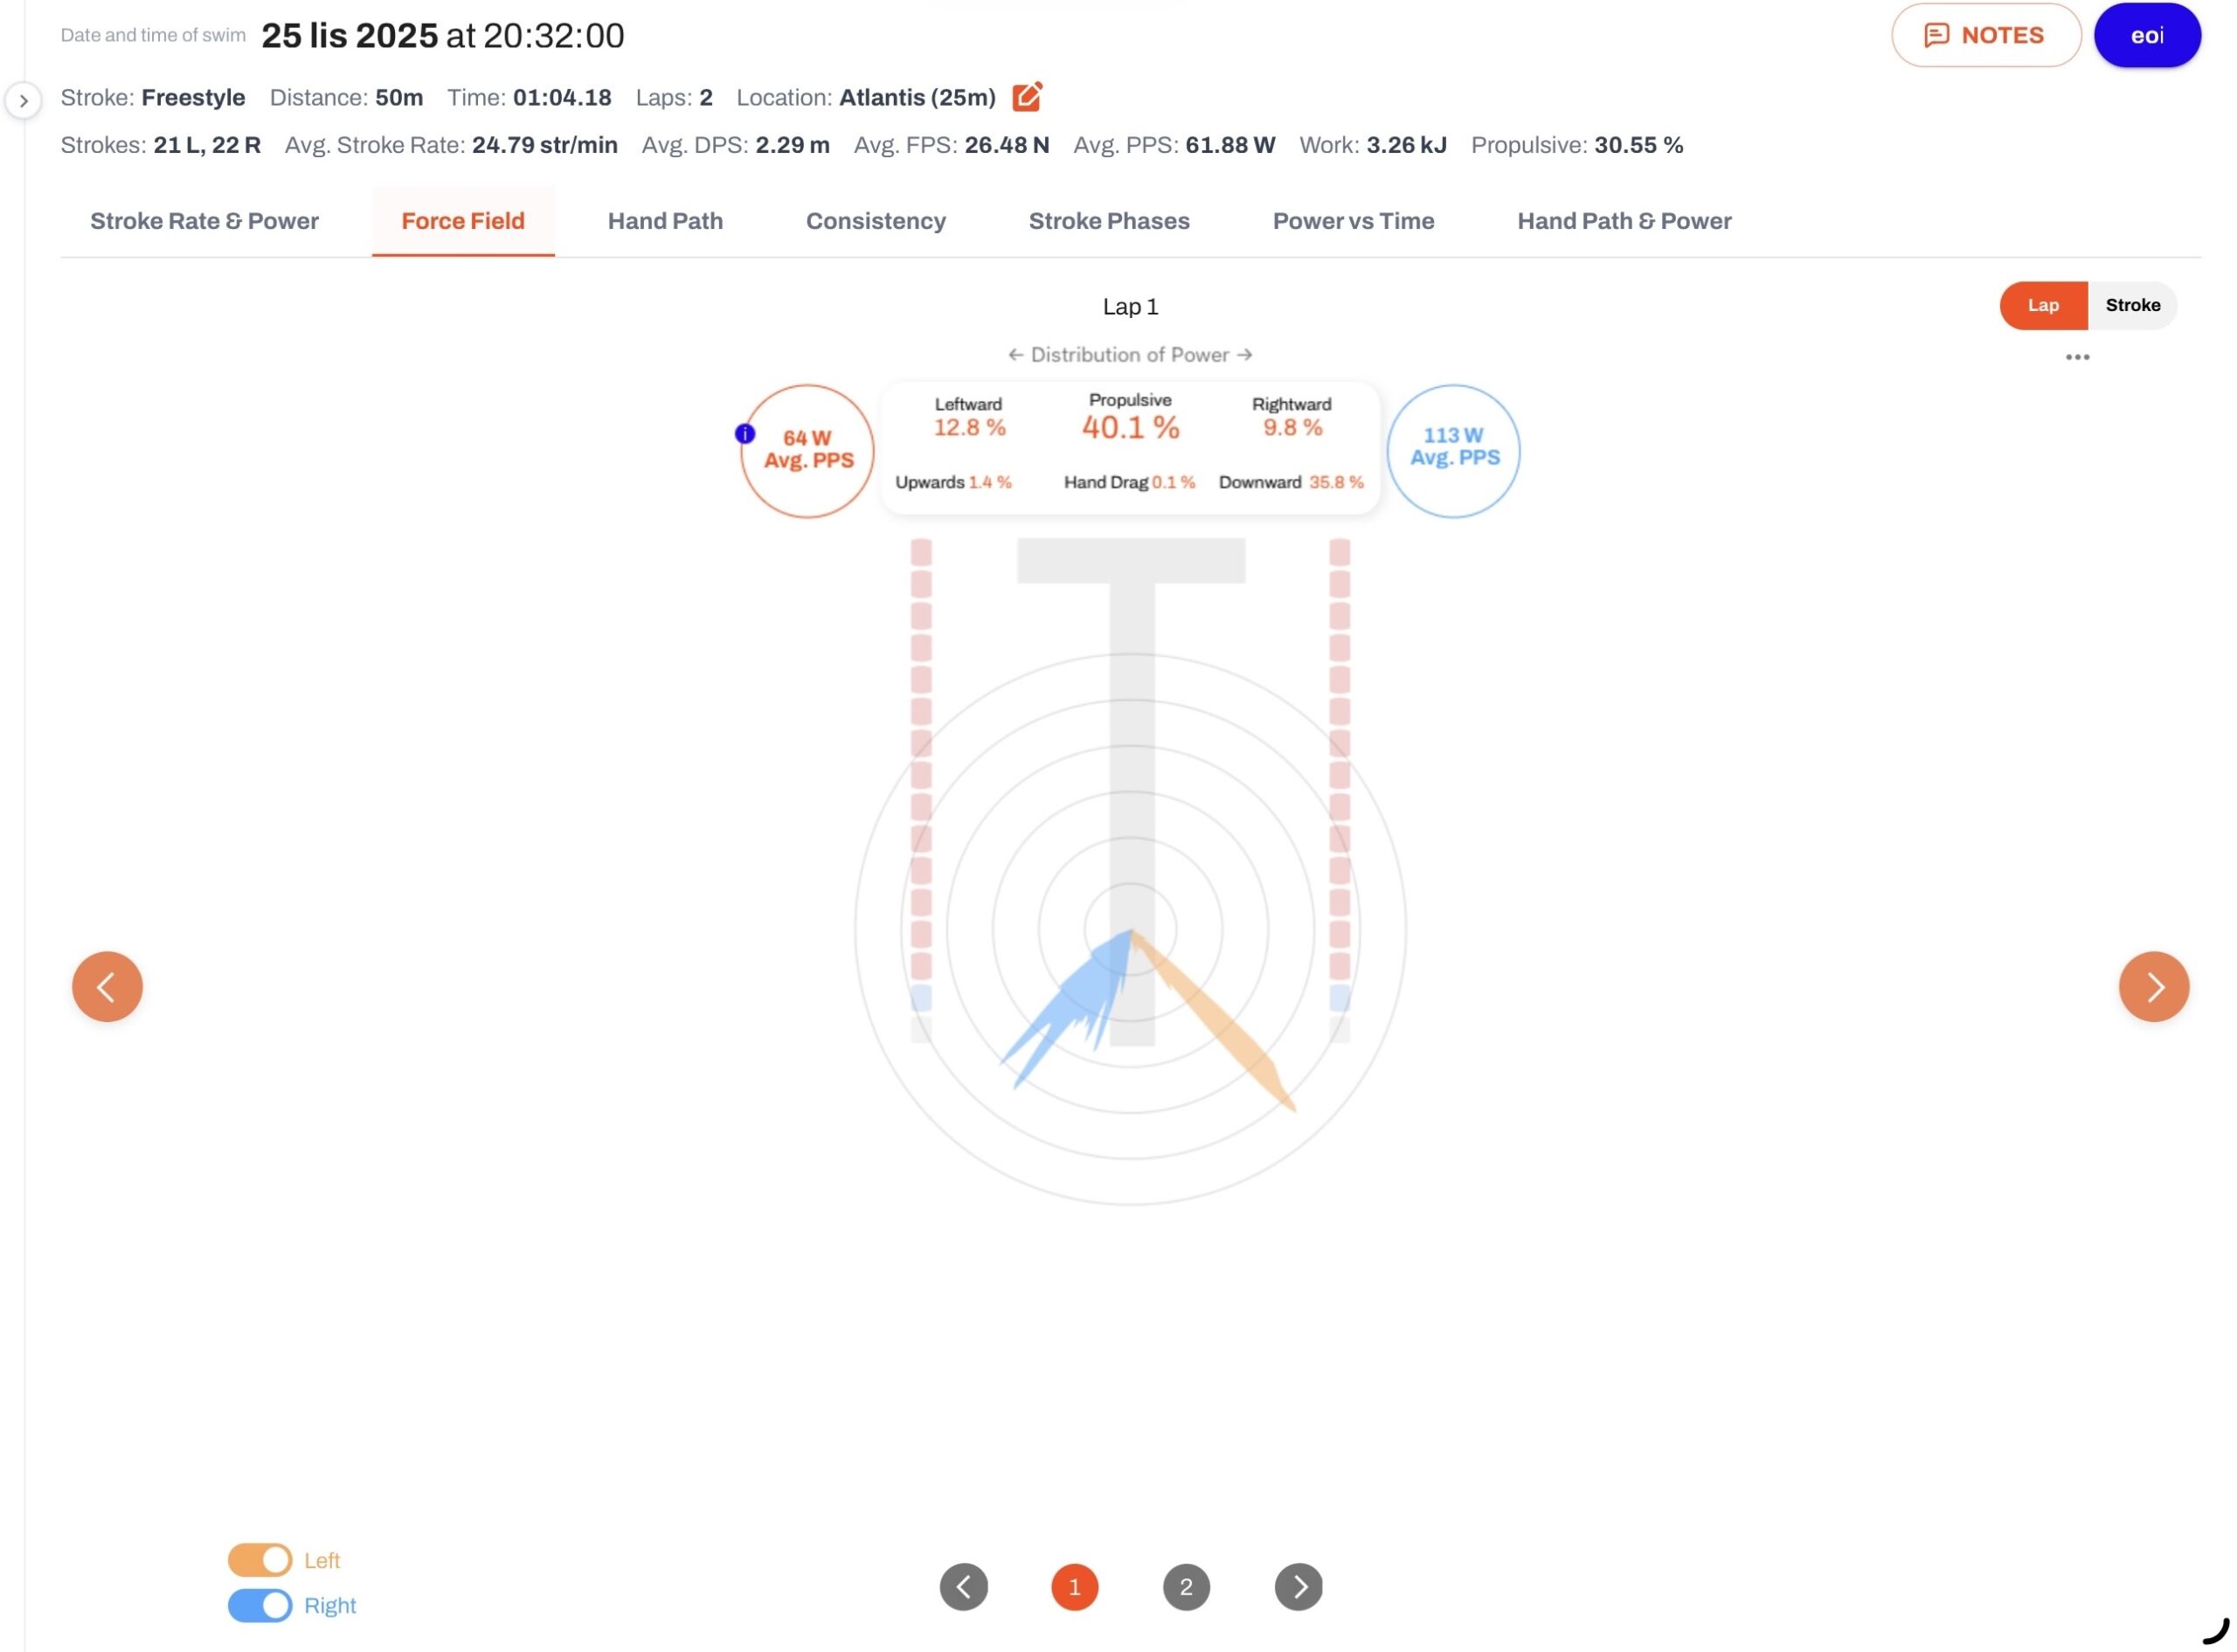The width and height of the screenshot is (2237, 1652).
Task: Click the gray previous page arrow
Action: click(963, 1587)
